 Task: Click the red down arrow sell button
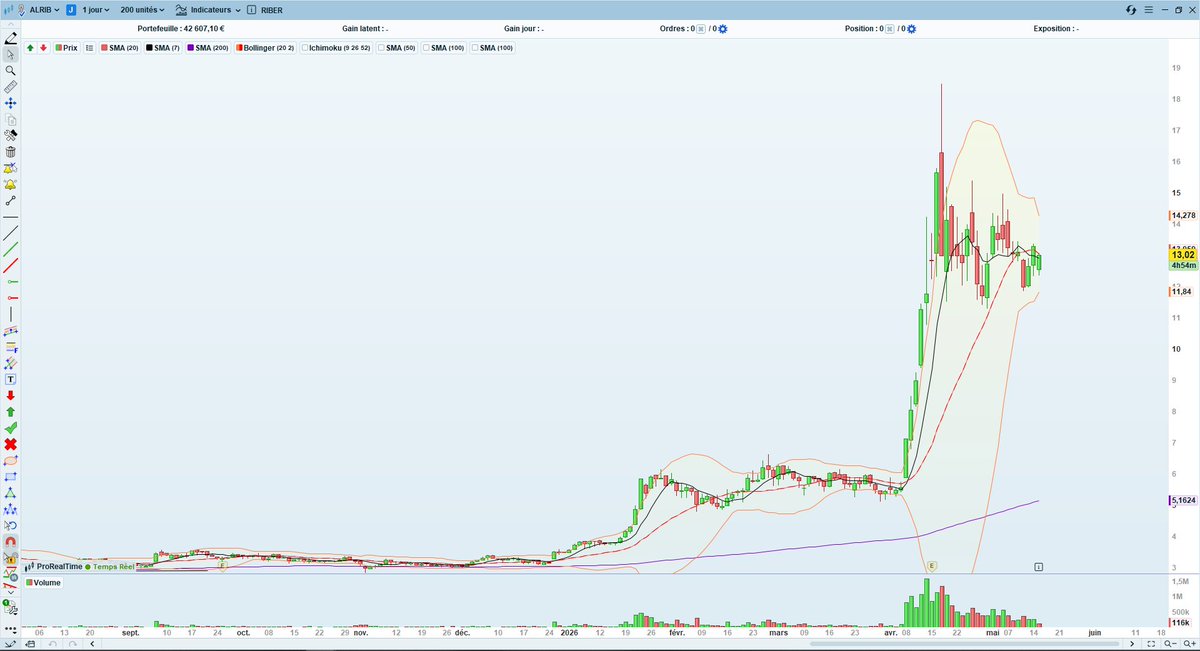tap(43, 47)
